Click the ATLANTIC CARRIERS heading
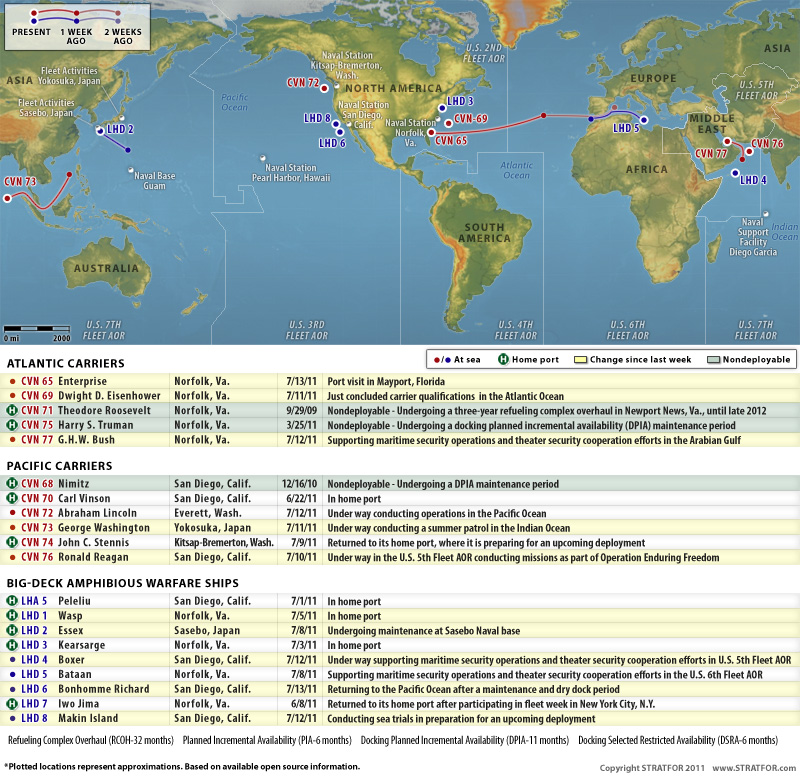 [65, 363]
